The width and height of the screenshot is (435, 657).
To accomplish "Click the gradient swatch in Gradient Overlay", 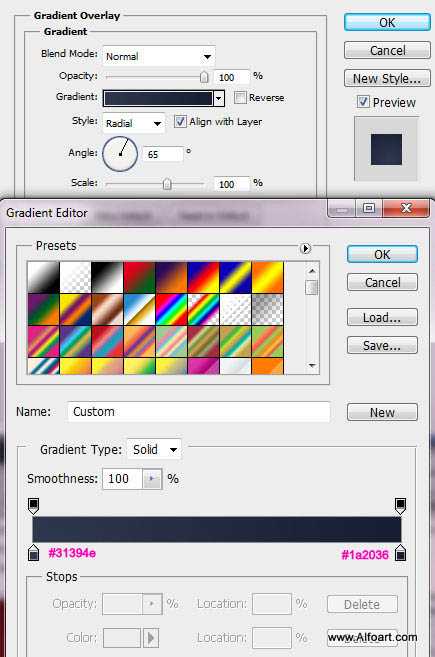I will pos(158,98).
